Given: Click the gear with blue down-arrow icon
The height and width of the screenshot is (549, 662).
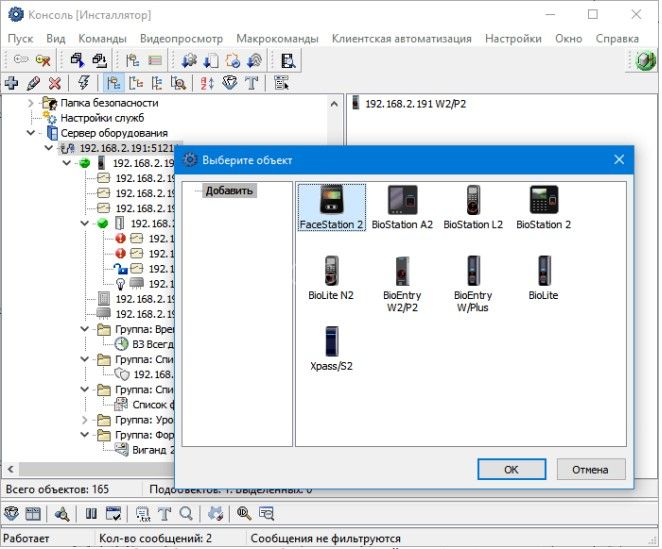Looking at the screenshot, I should coord(189,61).
